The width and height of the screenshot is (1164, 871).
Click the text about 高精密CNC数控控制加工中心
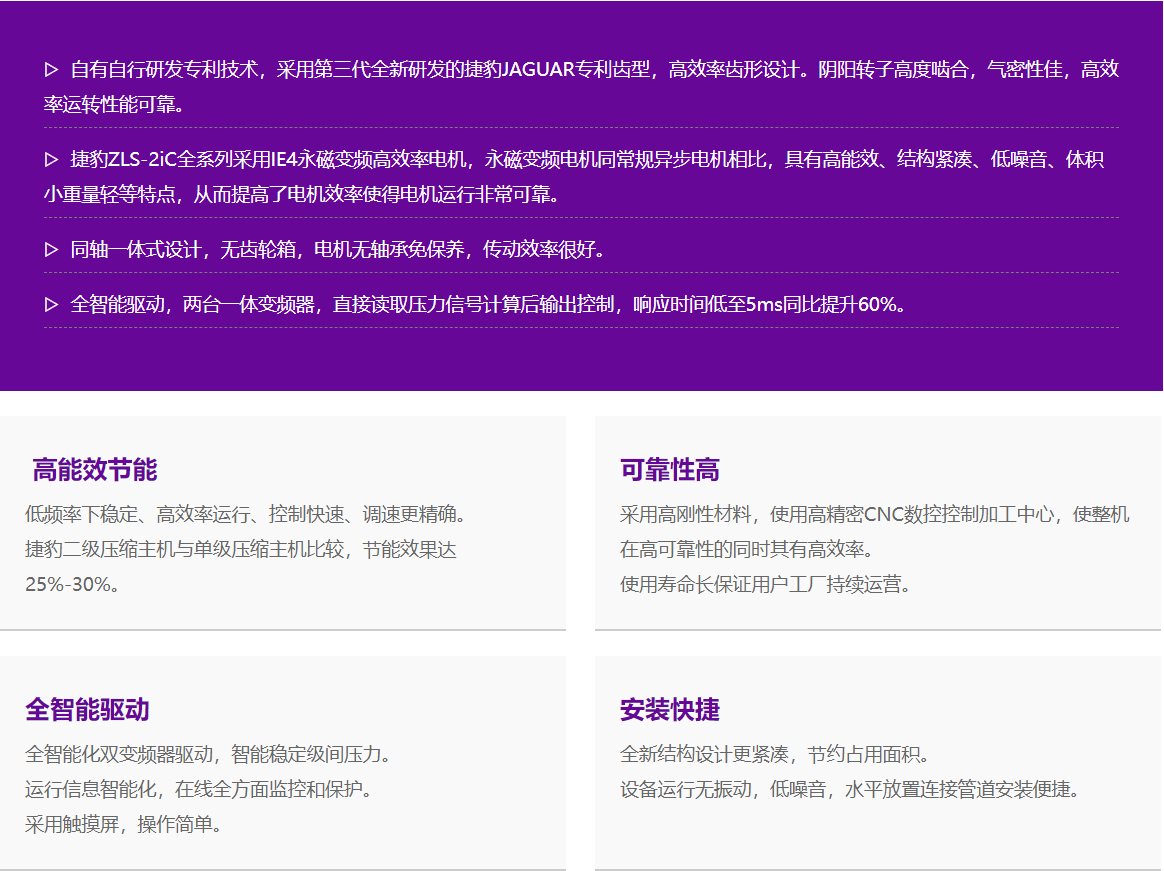point(873,515)
